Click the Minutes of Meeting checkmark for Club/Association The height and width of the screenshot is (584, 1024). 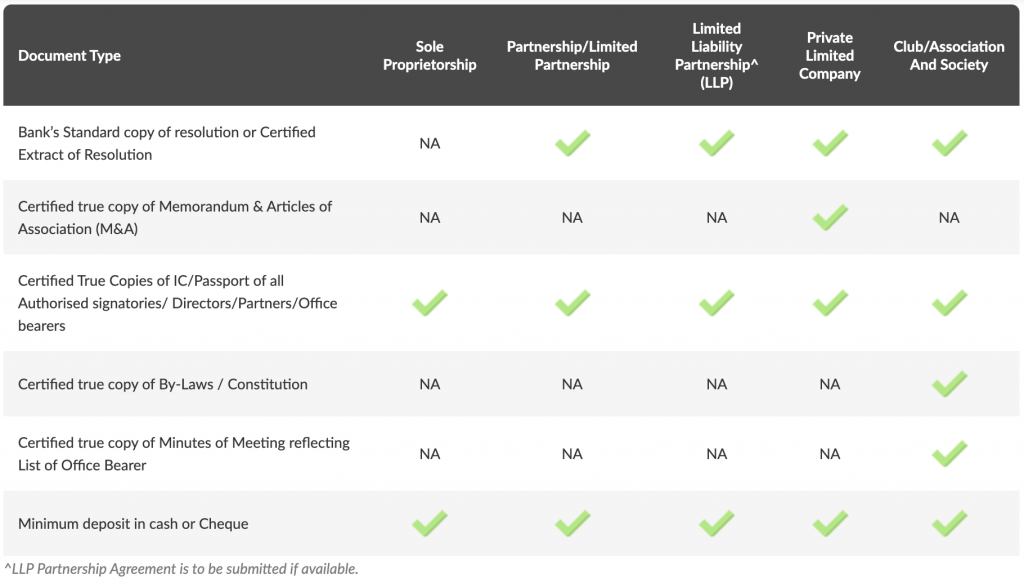pyautogui.click(x=950, y=454)
